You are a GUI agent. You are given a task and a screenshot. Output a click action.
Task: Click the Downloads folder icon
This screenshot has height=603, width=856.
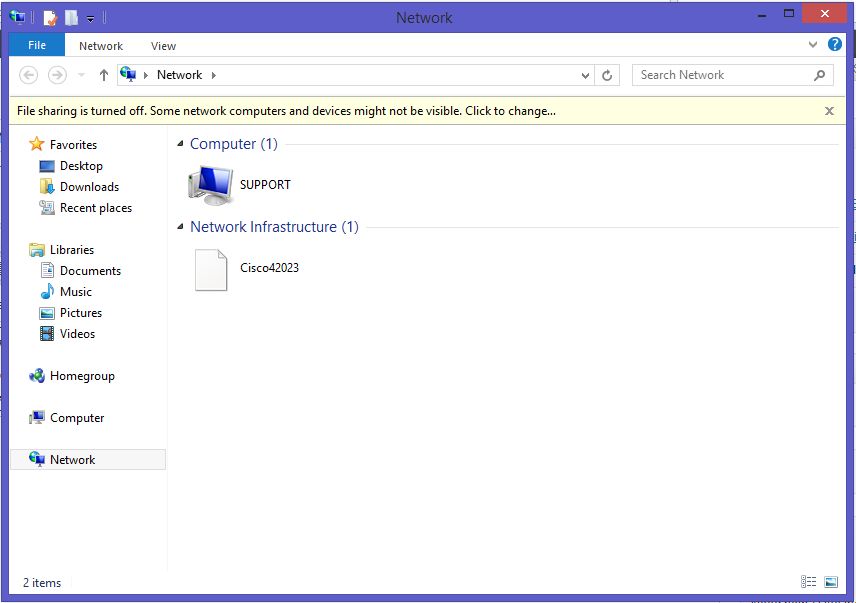click(x=47, y=187)
